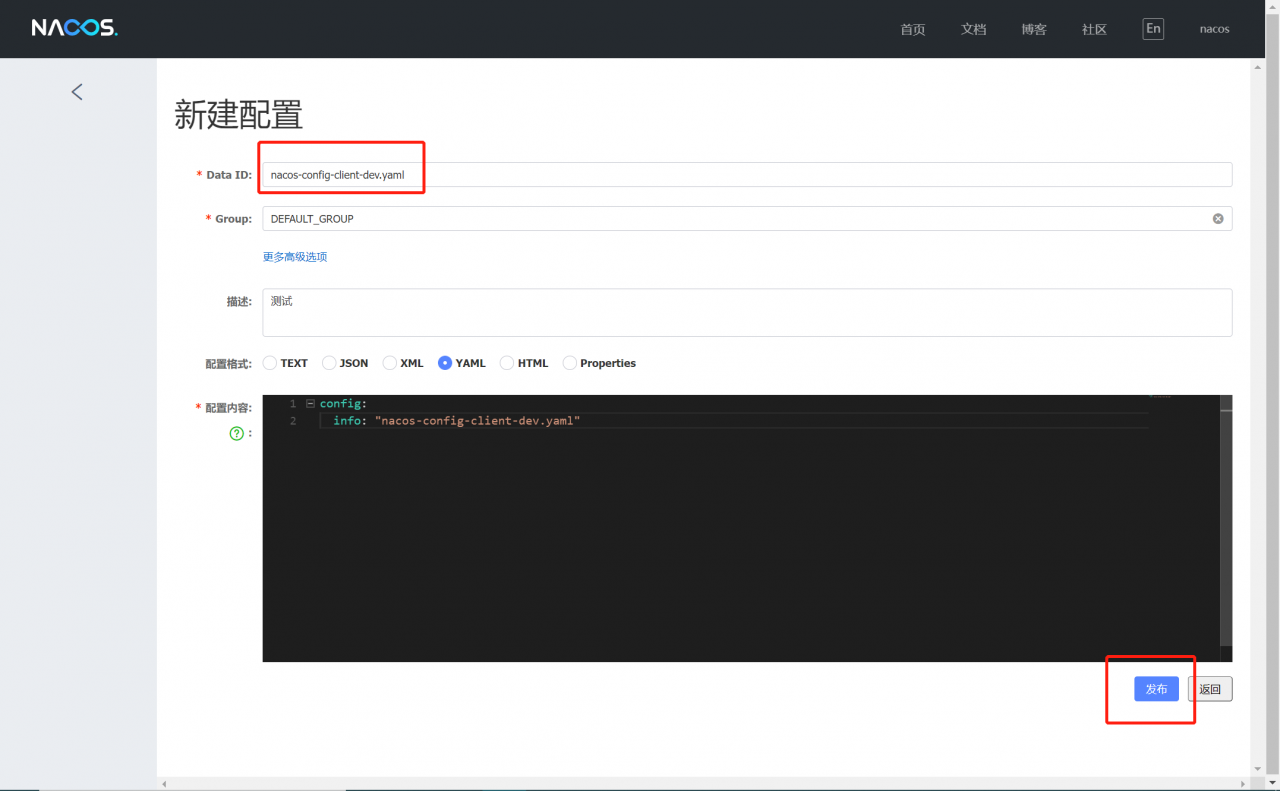The width and height of the screenshot is (1280, 791).
Task: Collapse the config block fold marker
Action: [310, 403]
